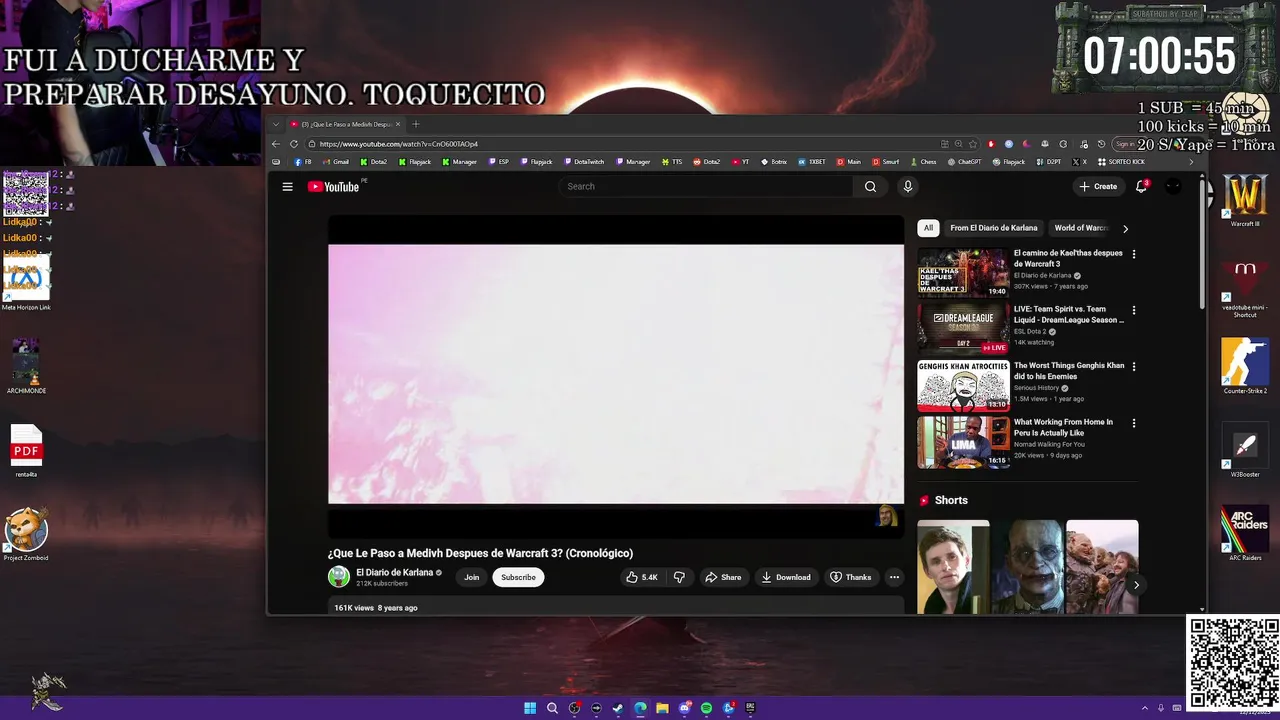Viewport: 1280px width, 720px height.
Task: Click the YouTube logo
Action: coord(334,187)
